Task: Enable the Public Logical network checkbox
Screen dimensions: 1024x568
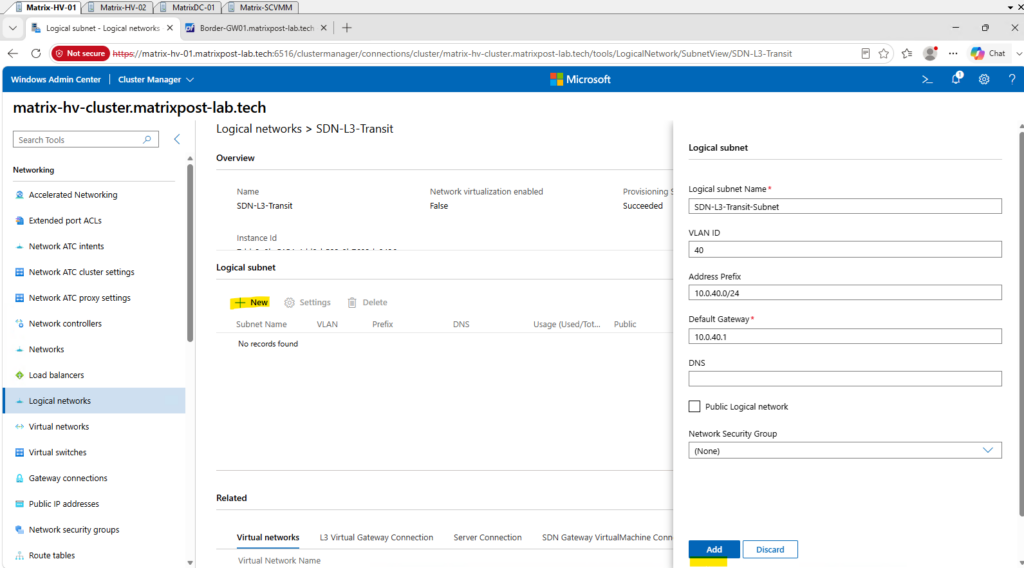Action: tap(694, 406)
